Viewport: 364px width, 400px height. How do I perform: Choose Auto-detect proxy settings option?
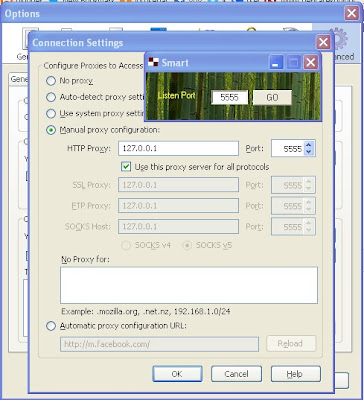pyautogui.click(x=51, y=97)
